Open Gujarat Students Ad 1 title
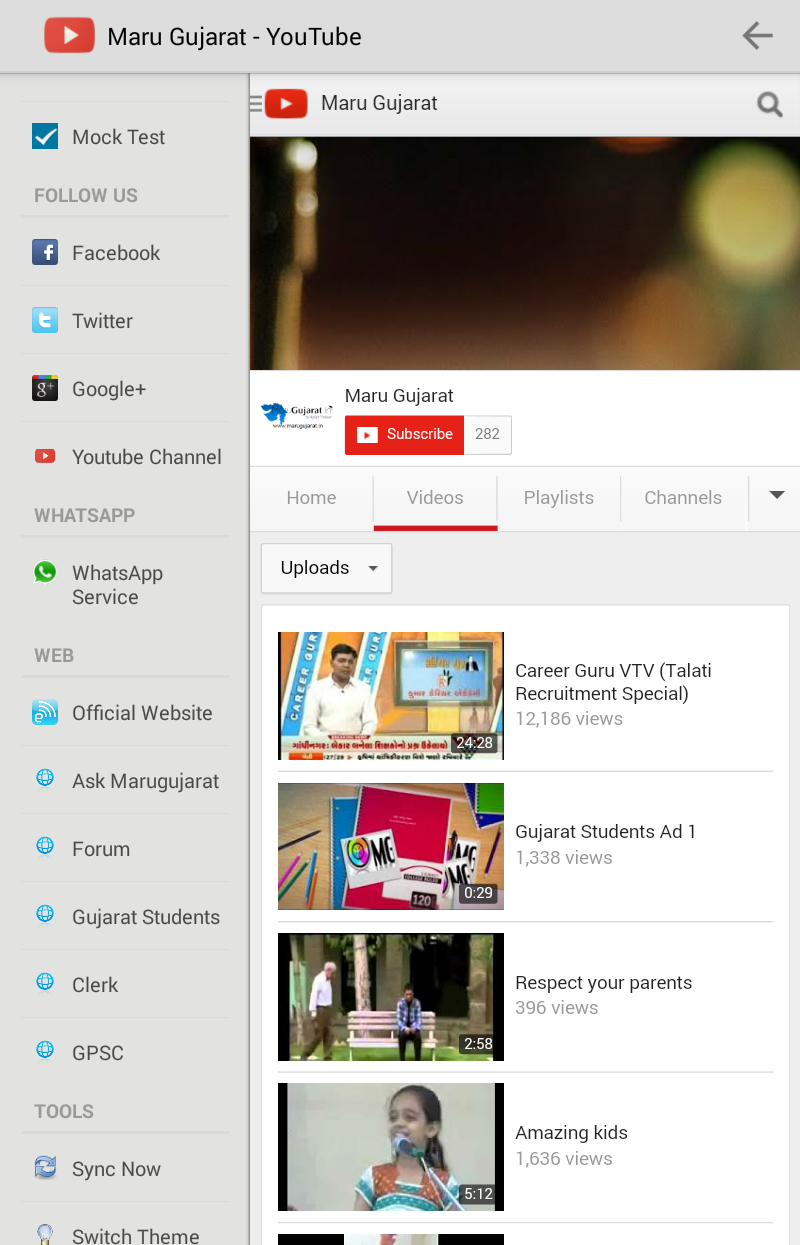800x1245 pixels. tap(605, 832)
